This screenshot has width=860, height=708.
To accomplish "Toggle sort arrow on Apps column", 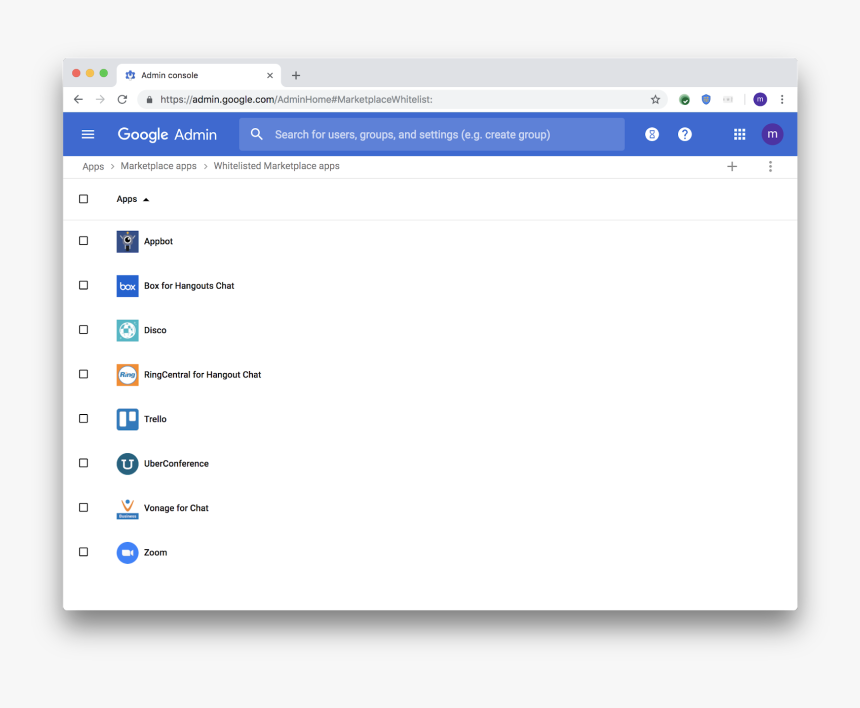I will (x=146, y=200).
